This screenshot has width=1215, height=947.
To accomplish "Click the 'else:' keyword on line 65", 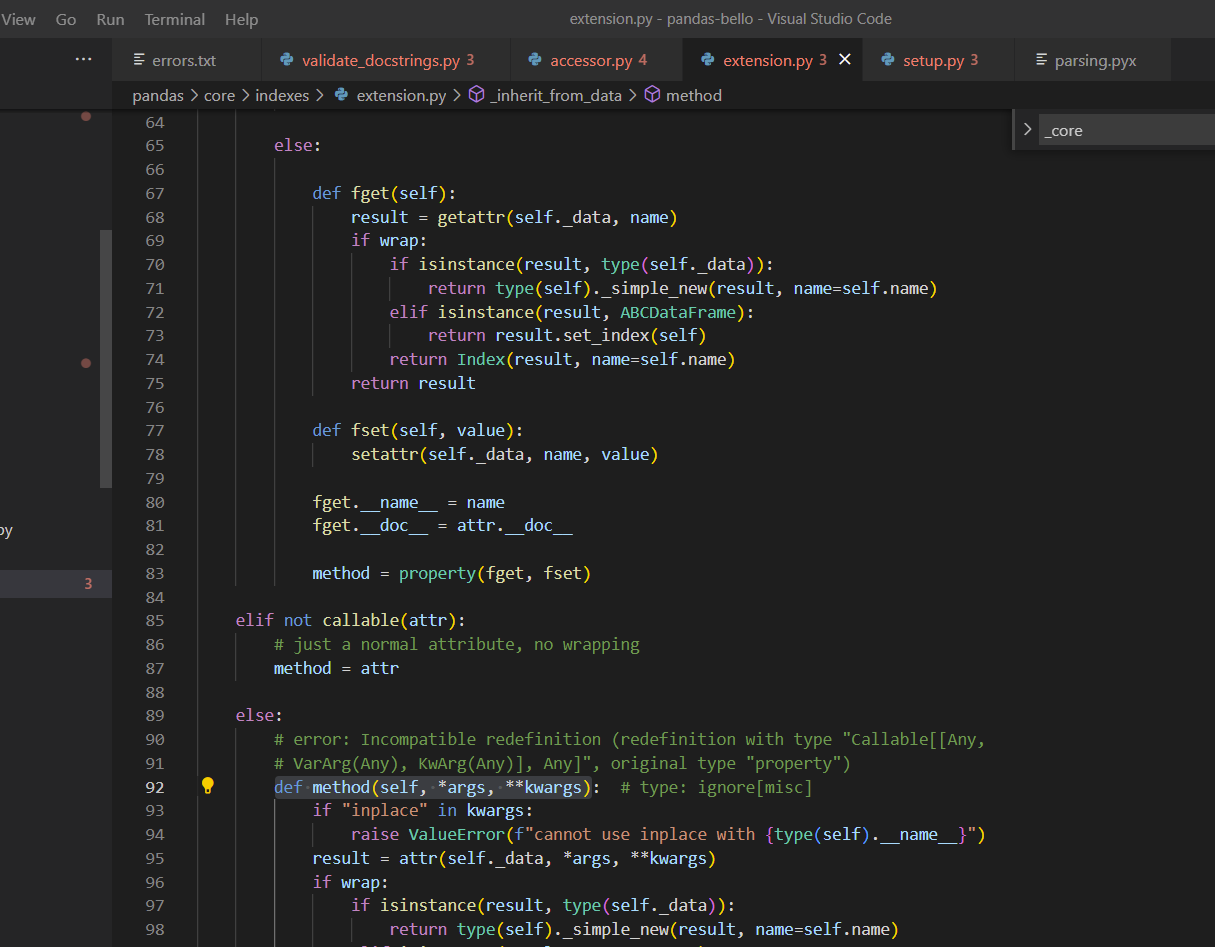I will [297, 145].
